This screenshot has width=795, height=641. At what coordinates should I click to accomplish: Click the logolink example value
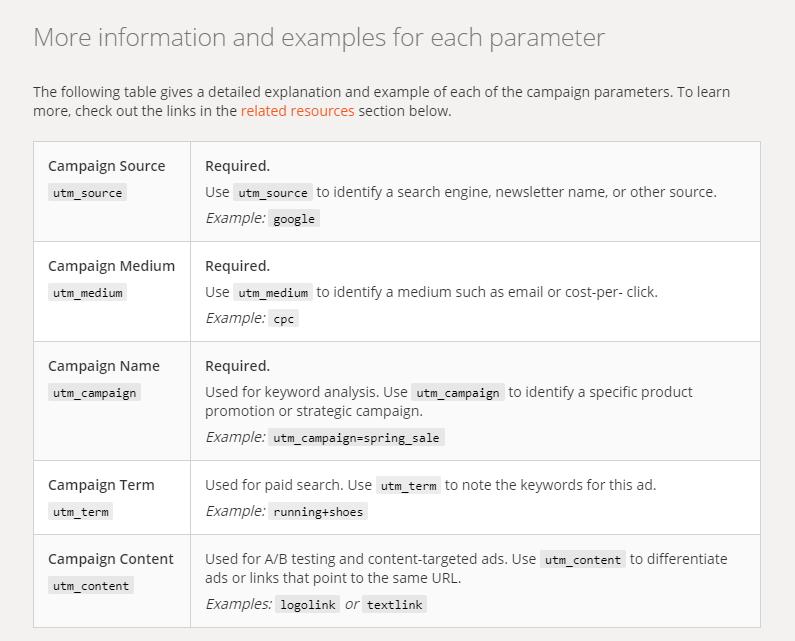tap(307, 605)
